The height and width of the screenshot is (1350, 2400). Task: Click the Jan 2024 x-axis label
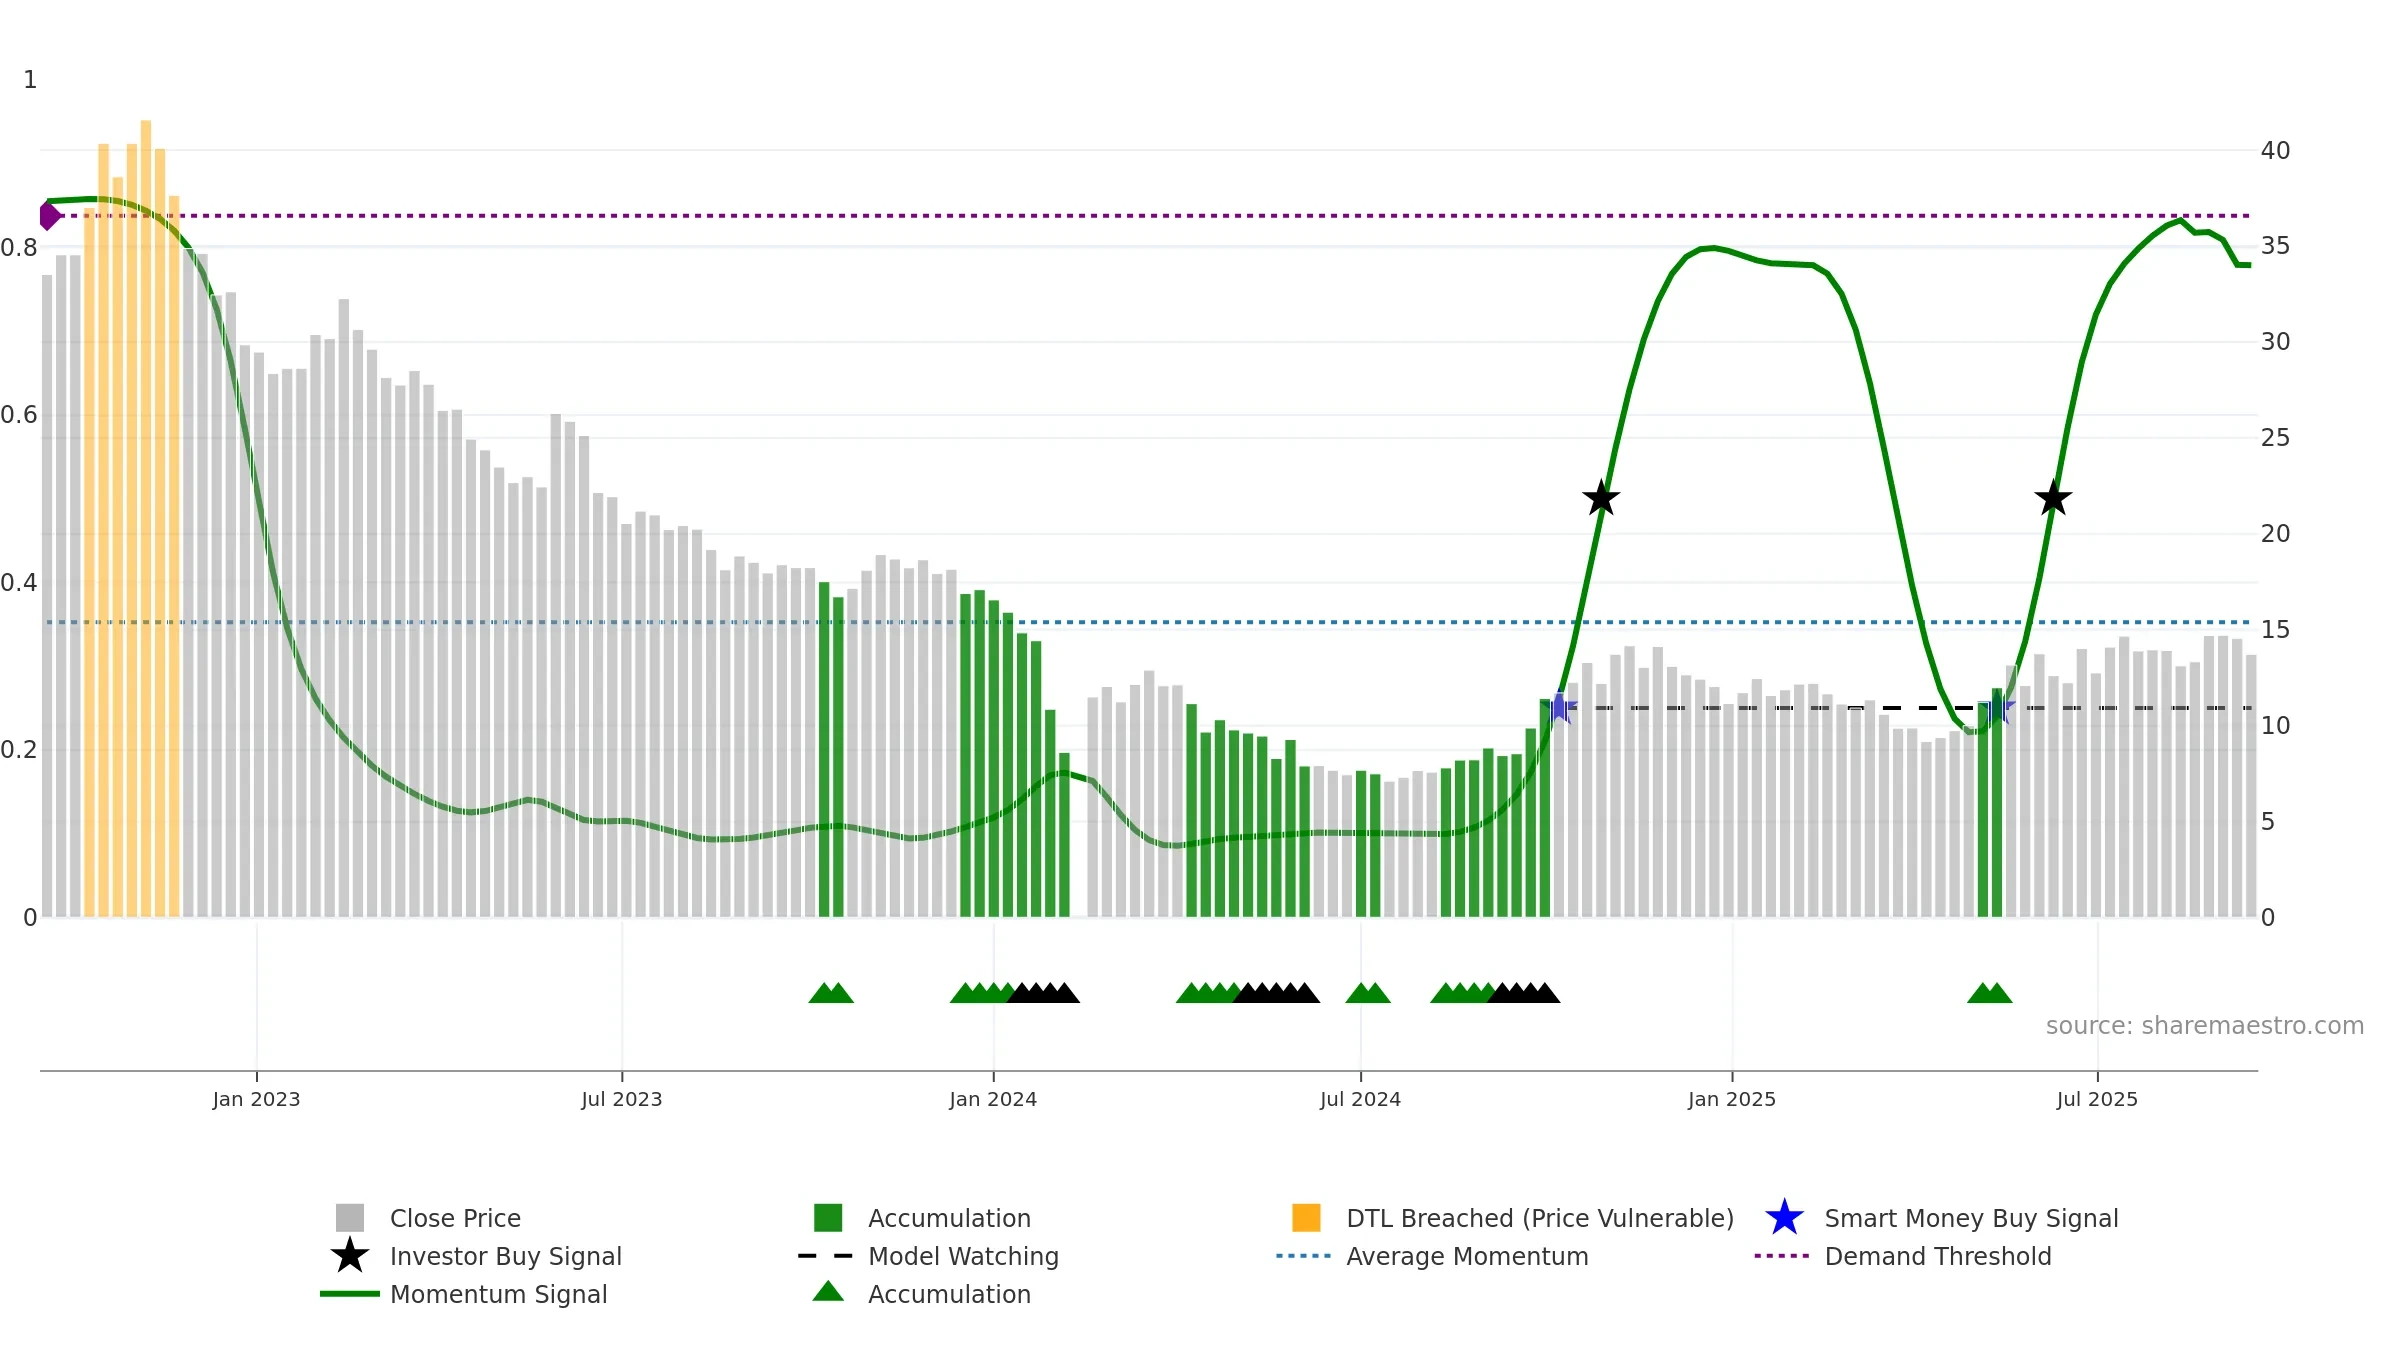pyautogui.click(x=993, y=1100)
